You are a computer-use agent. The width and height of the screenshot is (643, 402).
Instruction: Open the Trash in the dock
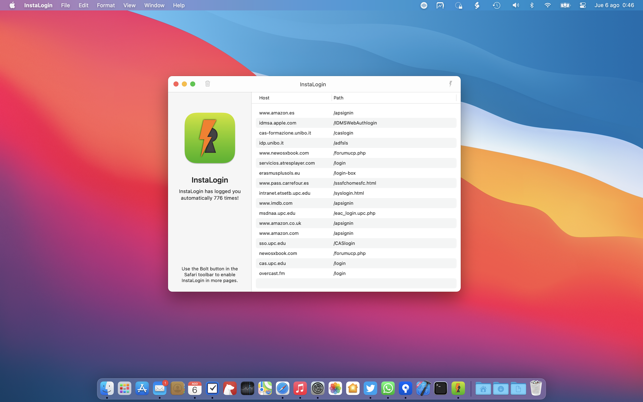coord(536,388)
